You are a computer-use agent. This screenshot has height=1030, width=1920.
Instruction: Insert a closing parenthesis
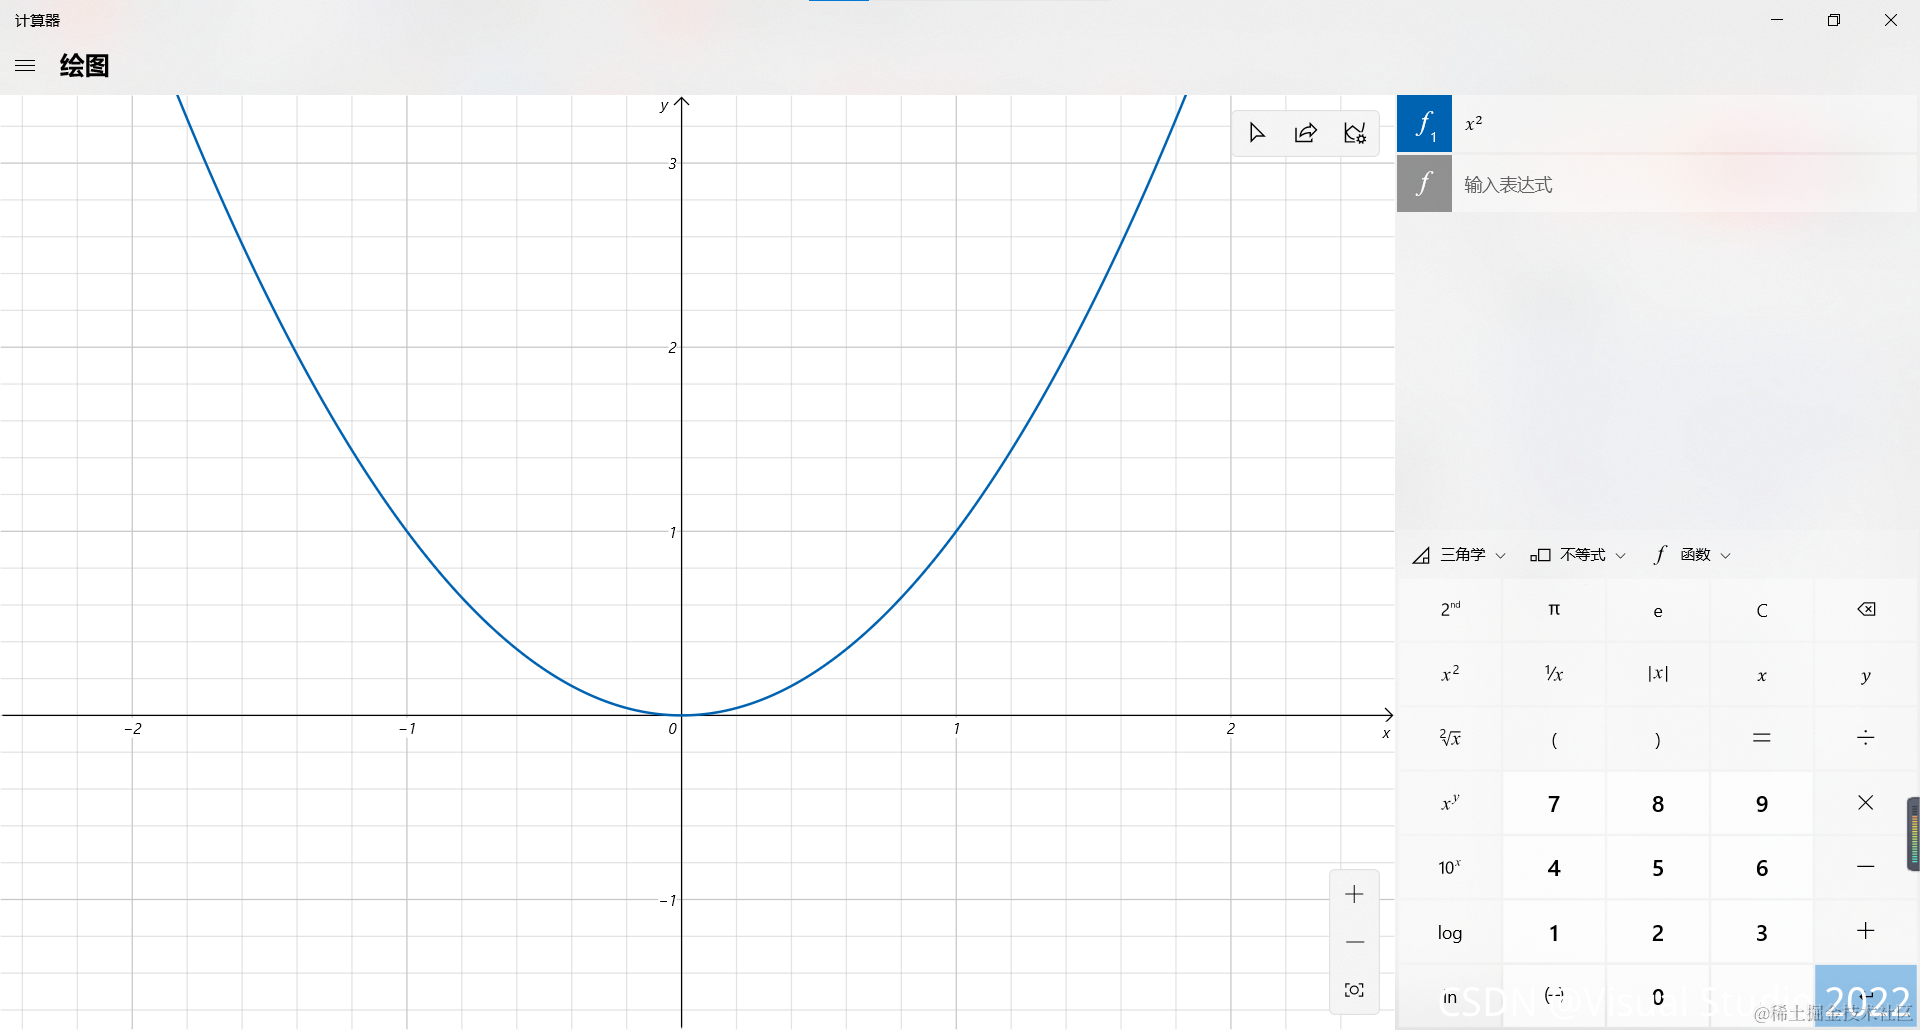[x=1658, y=738]
